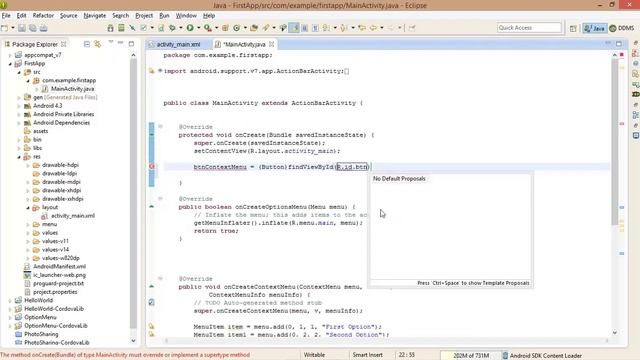Expand the appcompat_v7 project
Image resolution: width=640 pixels, height=360 pixels.
10,55
